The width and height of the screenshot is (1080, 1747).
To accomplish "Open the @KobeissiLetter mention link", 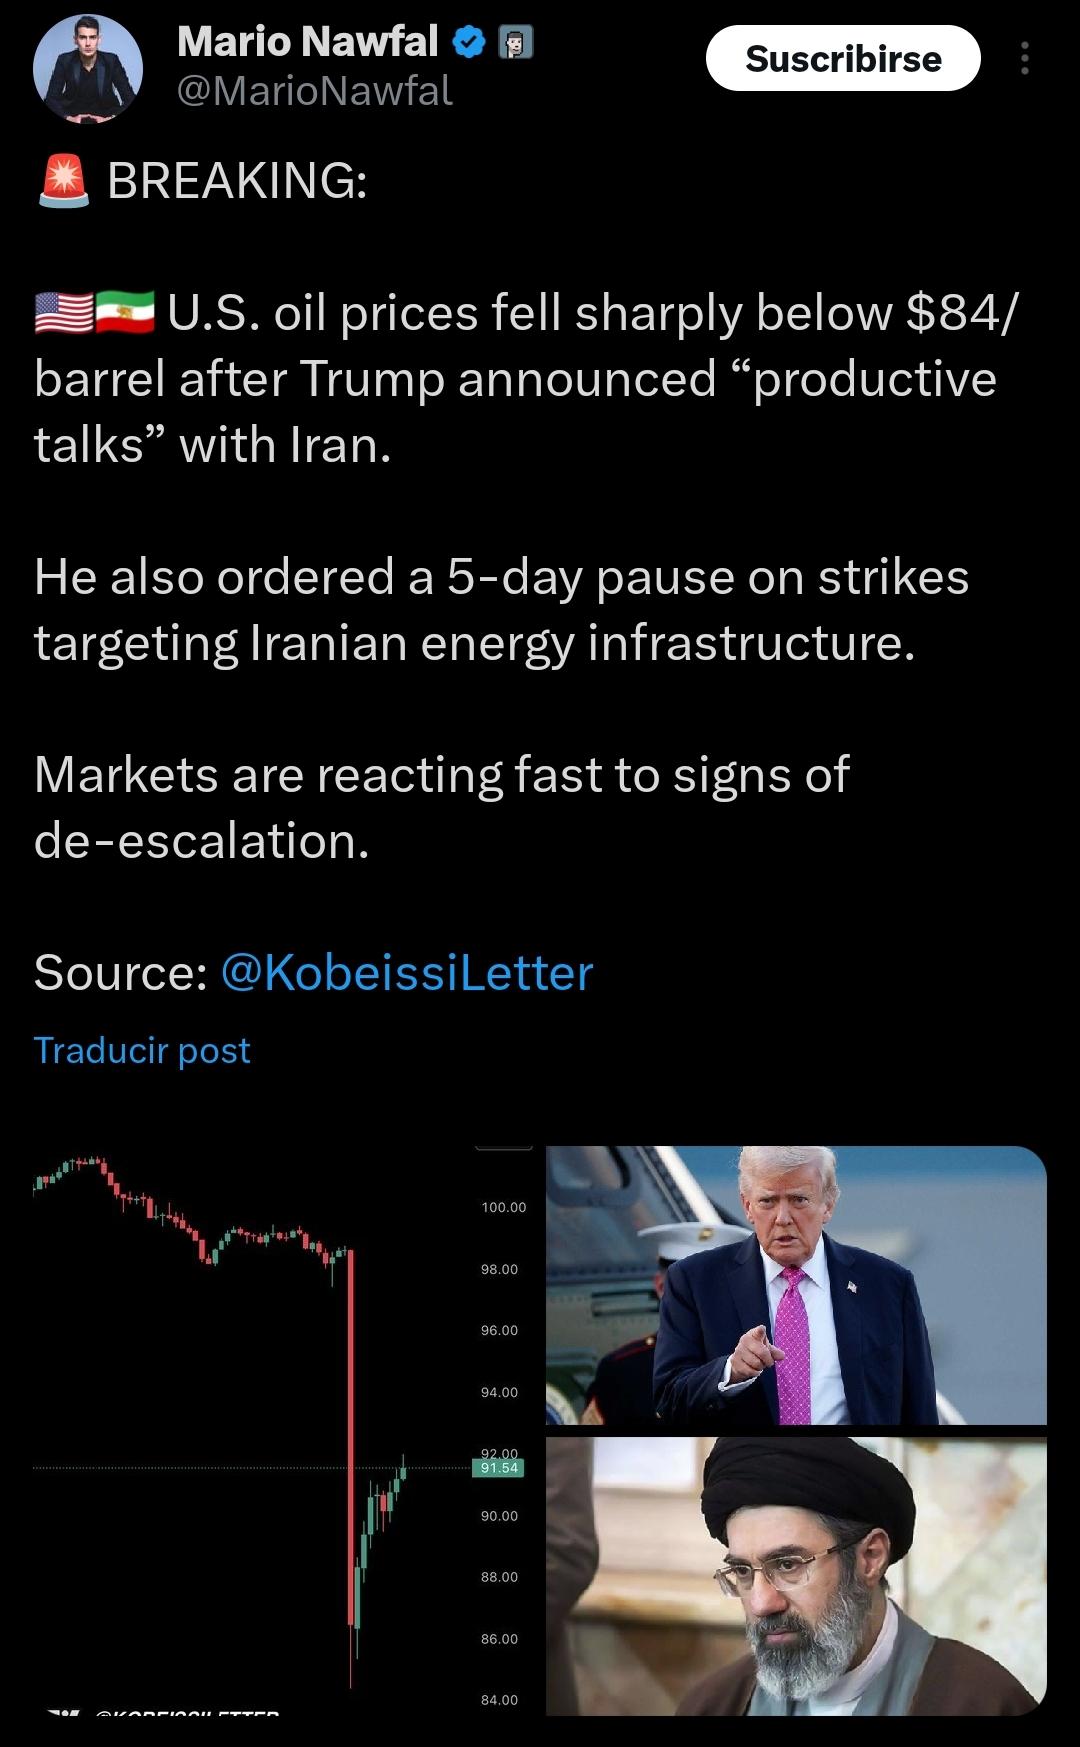I will click(406, 972).
